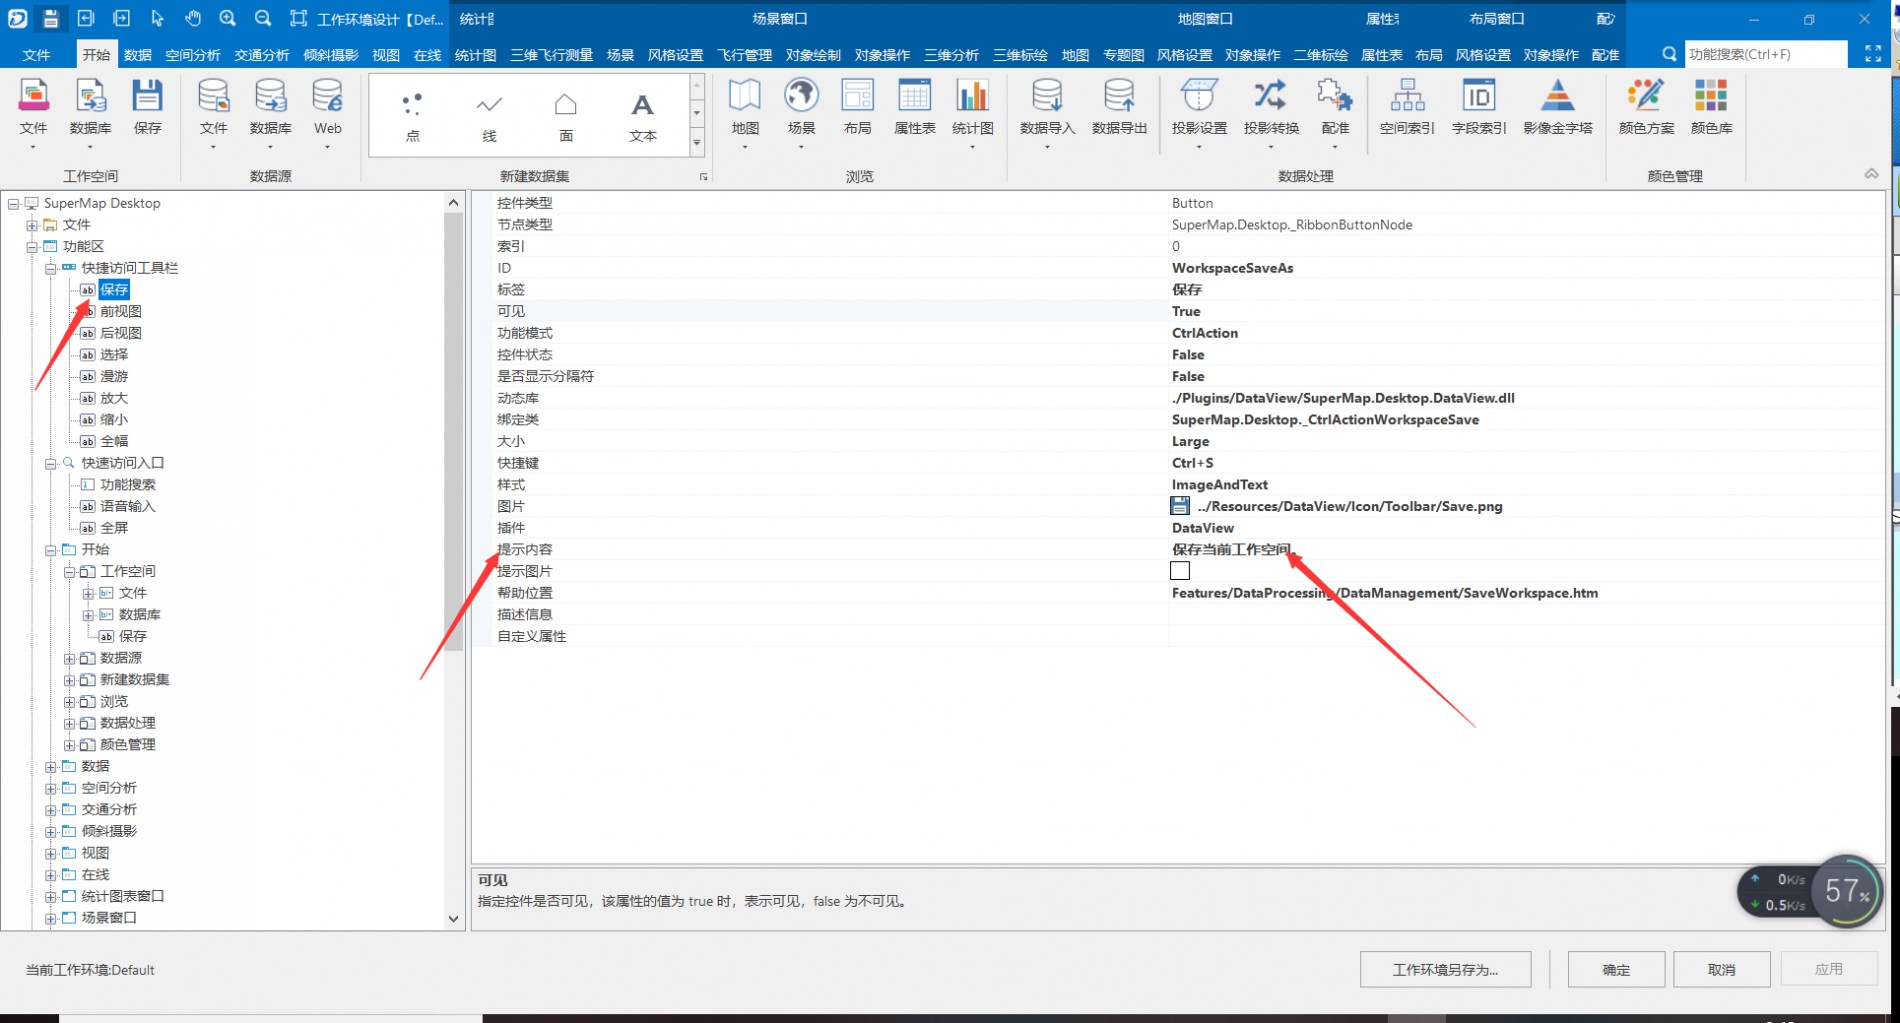Collapse the 功能区 tree node

(32, 246)
